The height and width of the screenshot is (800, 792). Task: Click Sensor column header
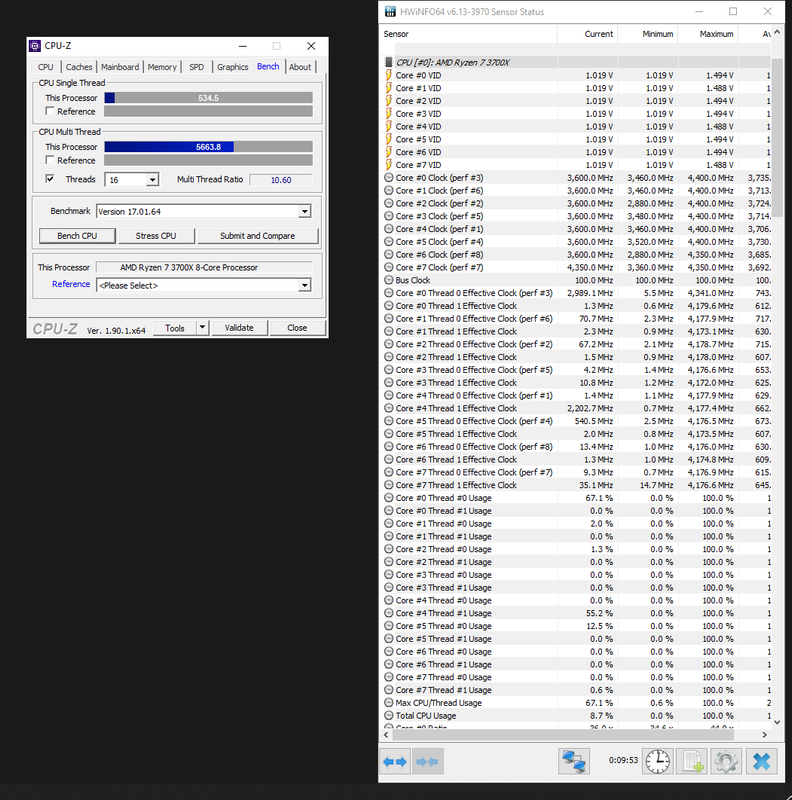point(469,34)
